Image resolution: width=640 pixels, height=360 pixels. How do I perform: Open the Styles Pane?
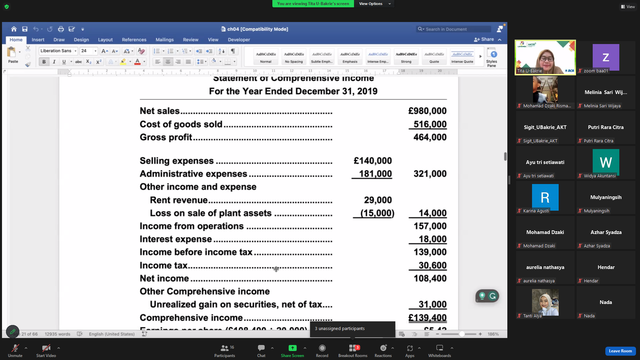[492, 57]
